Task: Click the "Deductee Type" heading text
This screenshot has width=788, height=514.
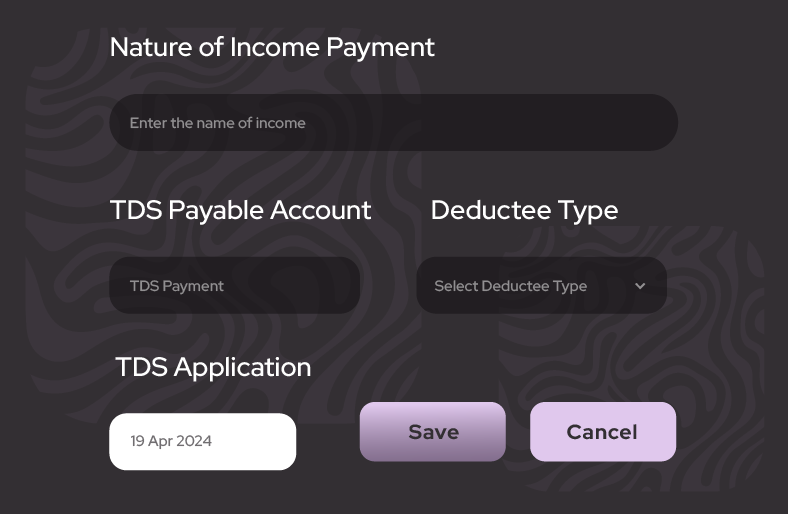Action: point(524,210)
